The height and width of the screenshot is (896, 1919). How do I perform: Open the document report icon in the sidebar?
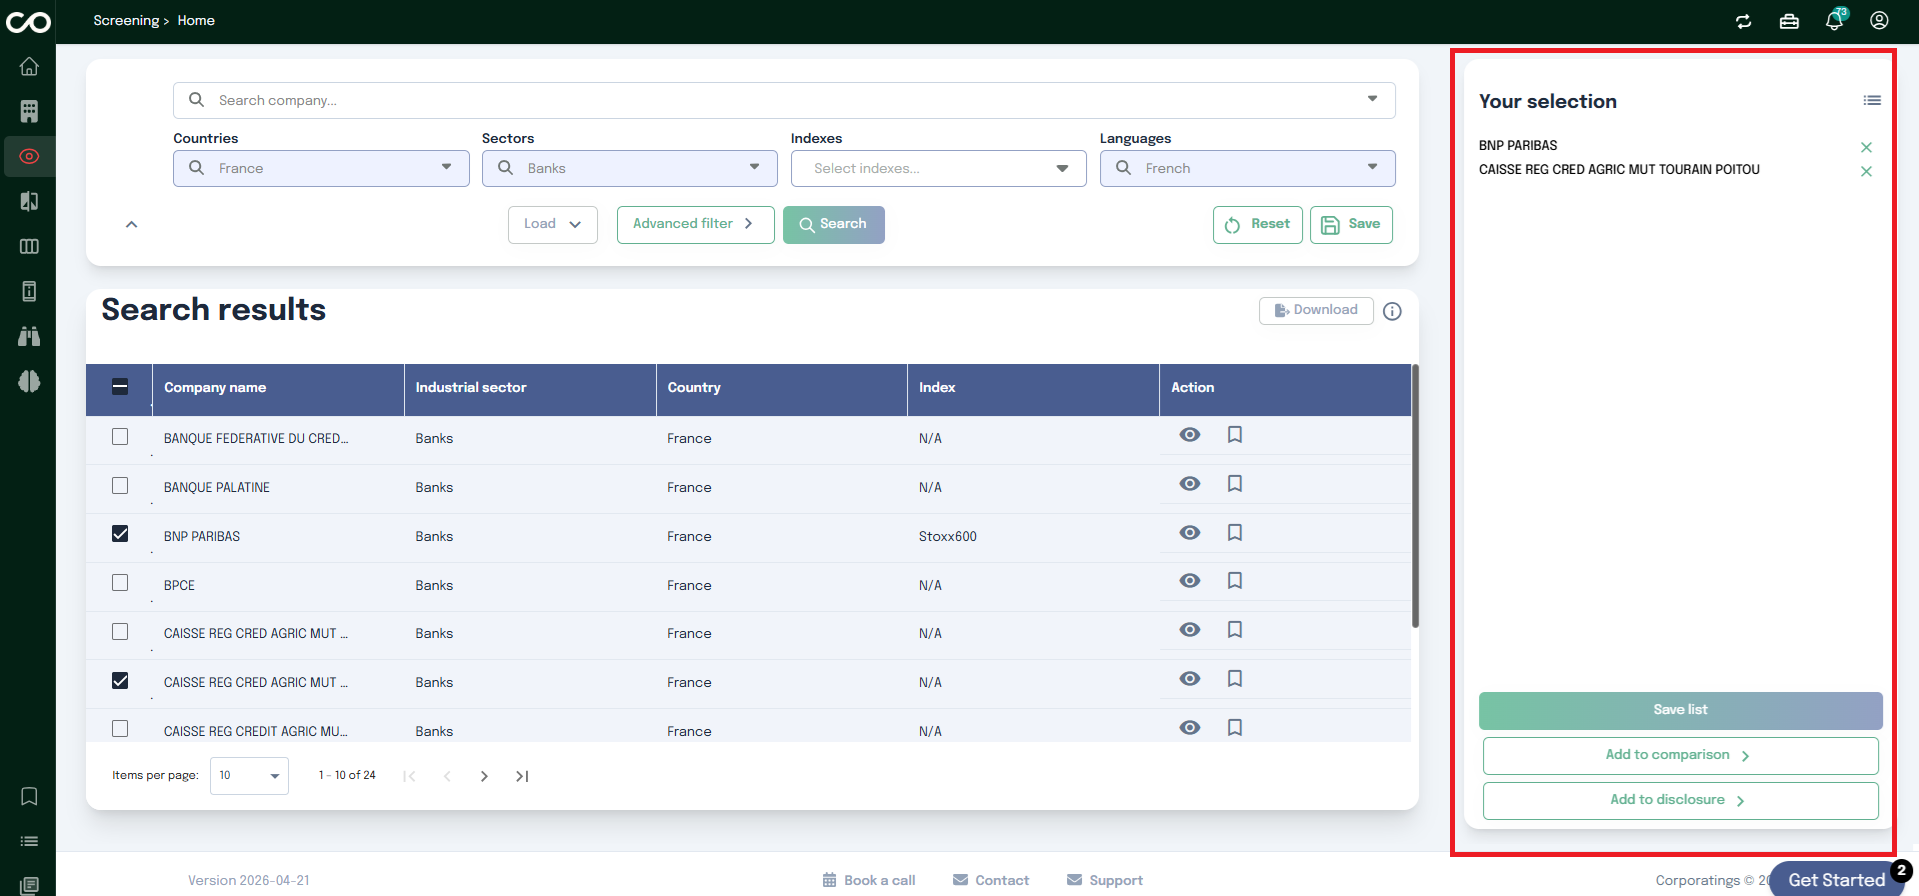(x=29, y=291)
